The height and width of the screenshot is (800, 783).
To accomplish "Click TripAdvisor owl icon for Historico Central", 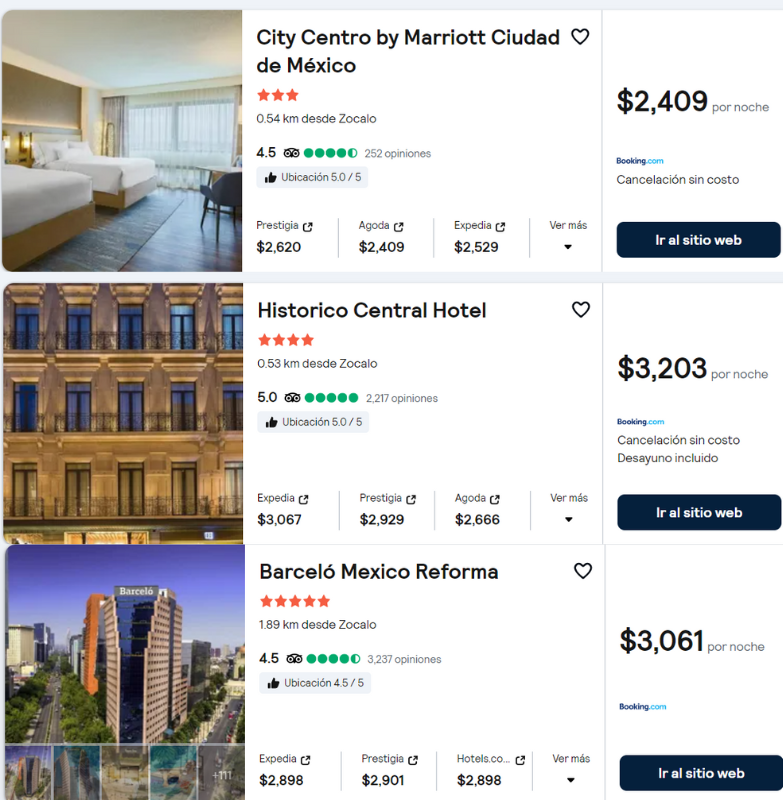I will click(x=292, y=398).
